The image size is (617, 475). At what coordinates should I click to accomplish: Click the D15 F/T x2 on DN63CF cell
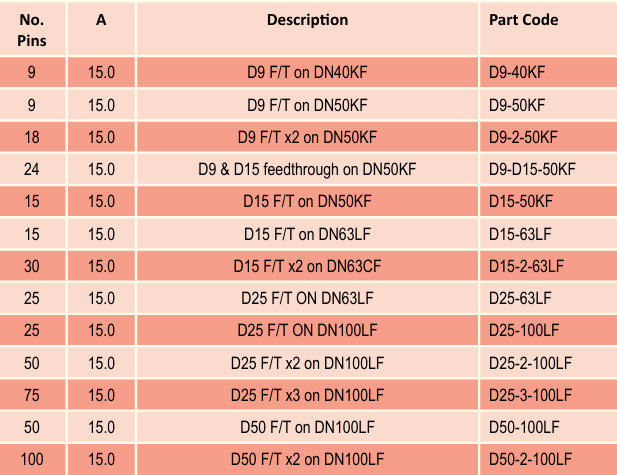coord(307,266)
